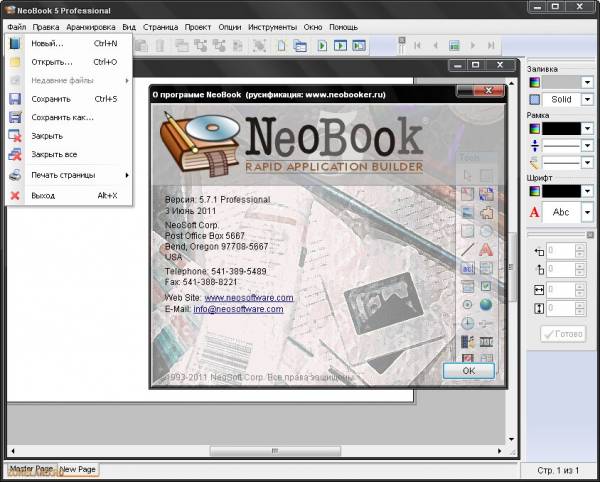600x482 pixels.
Task: Click the floppy disk icon for Сохранить
Action: click(x=15, y=99)
